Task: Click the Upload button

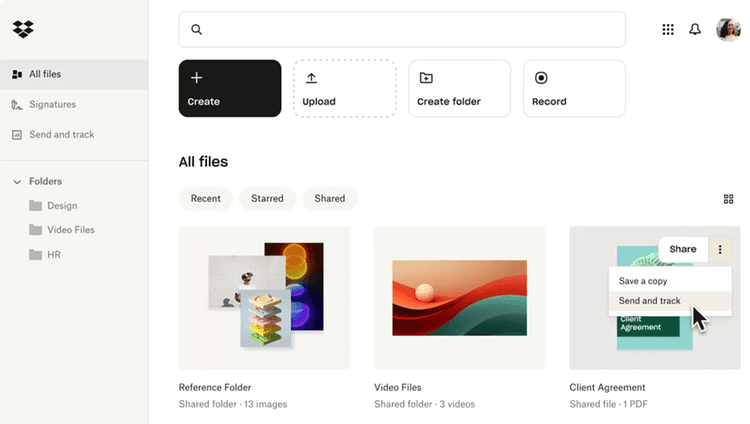Action: click(x=344, y=88)
